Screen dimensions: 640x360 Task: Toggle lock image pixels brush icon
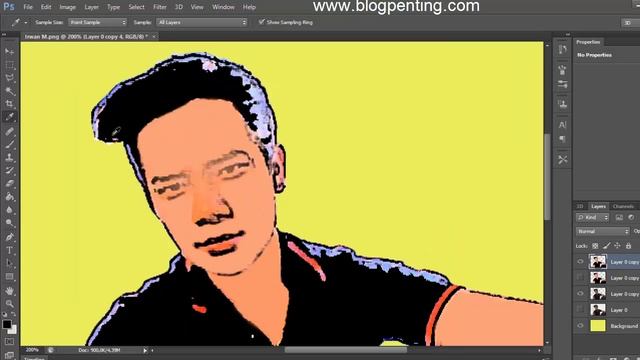tap(607, 246)
